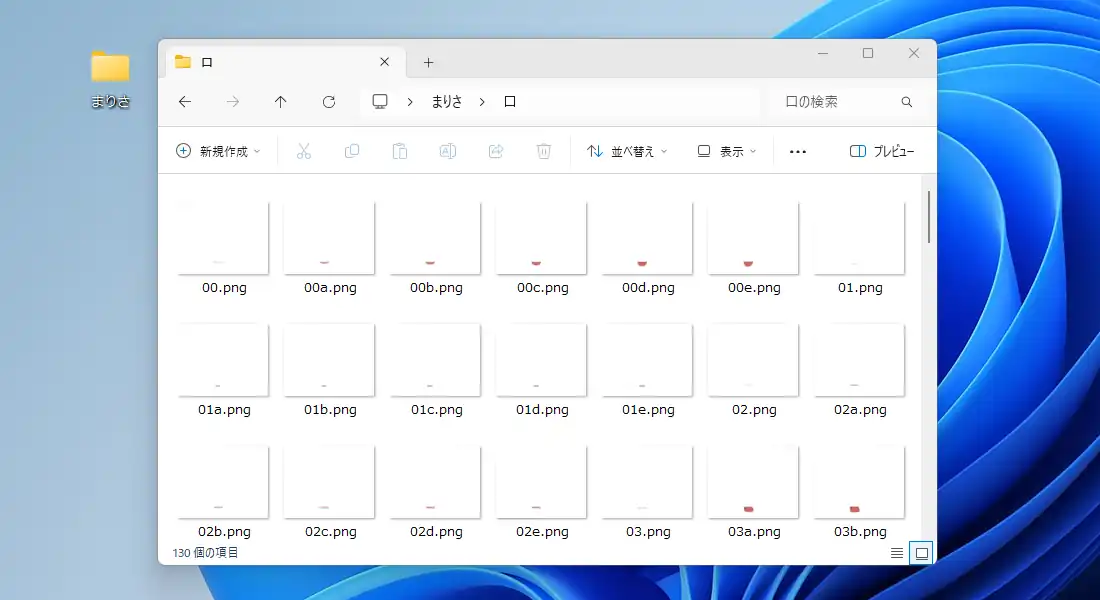
Task: Click the Rename icon in toolbar
Action: [448, 151]
